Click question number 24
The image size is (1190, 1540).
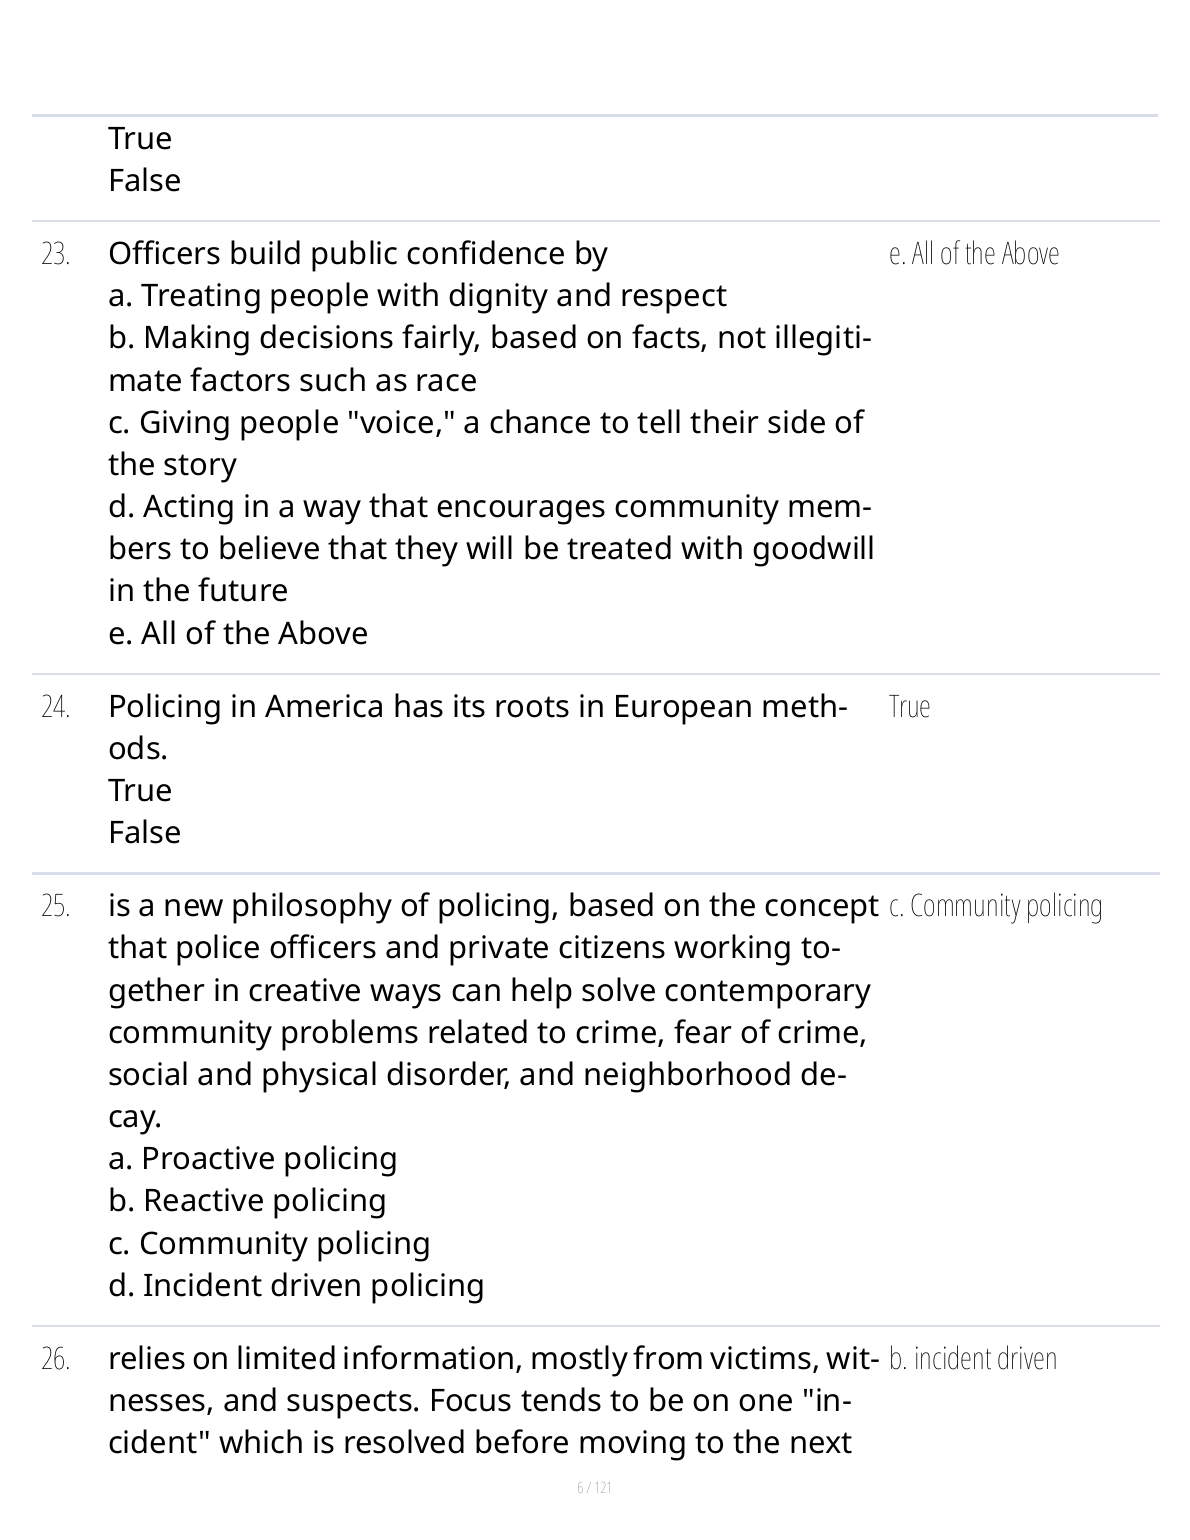56,708
